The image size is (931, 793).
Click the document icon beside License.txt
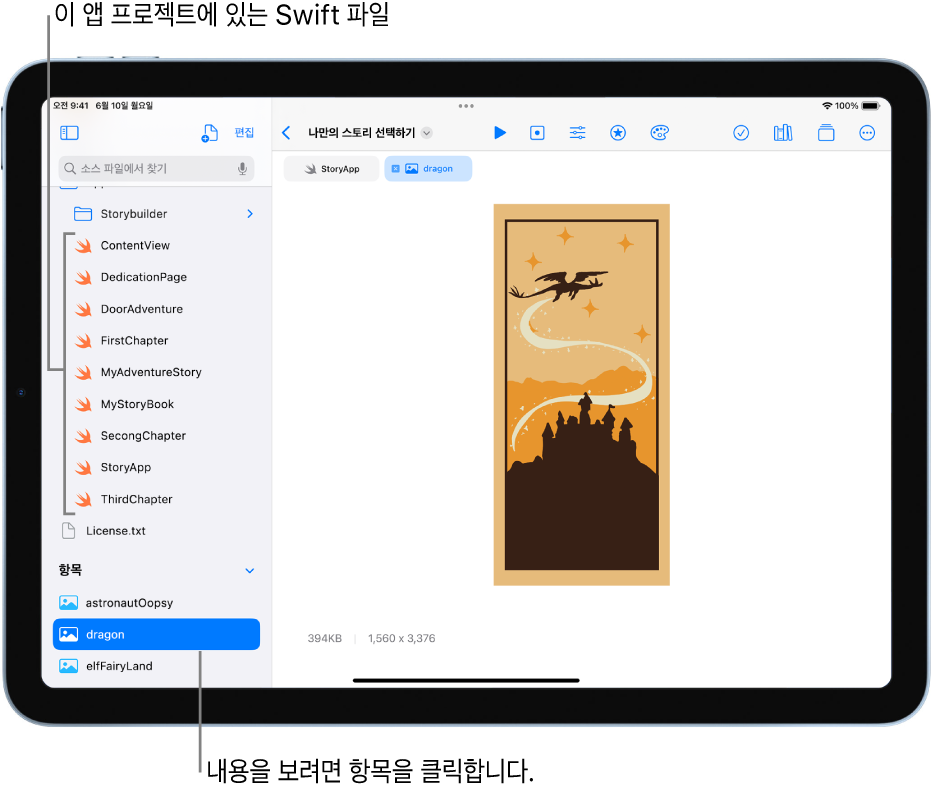pyautogui.click(x=68, y=531)
